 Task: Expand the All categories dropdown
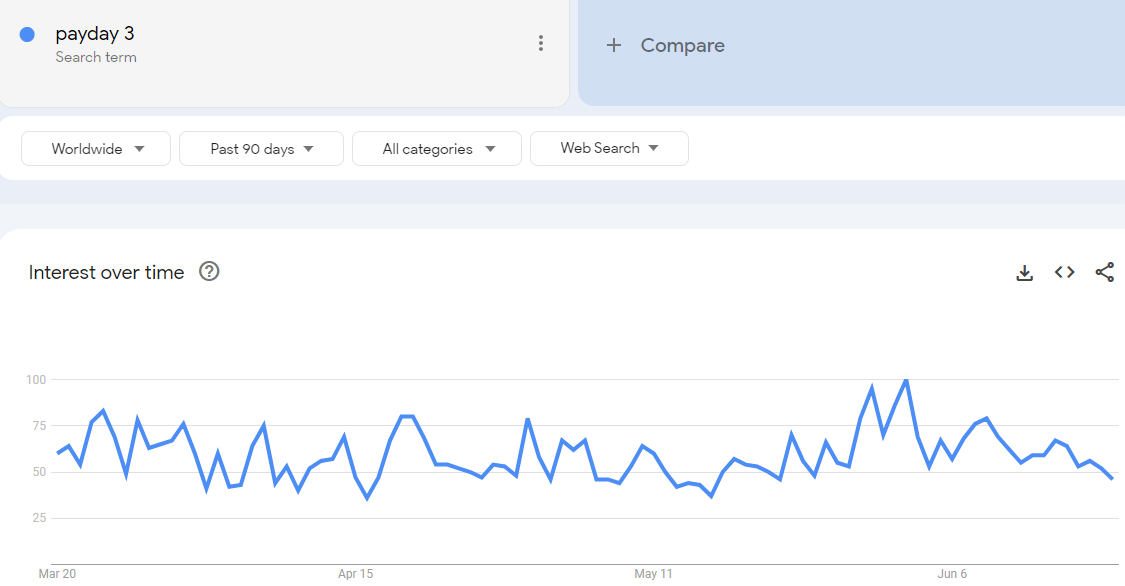coord(437,148)
